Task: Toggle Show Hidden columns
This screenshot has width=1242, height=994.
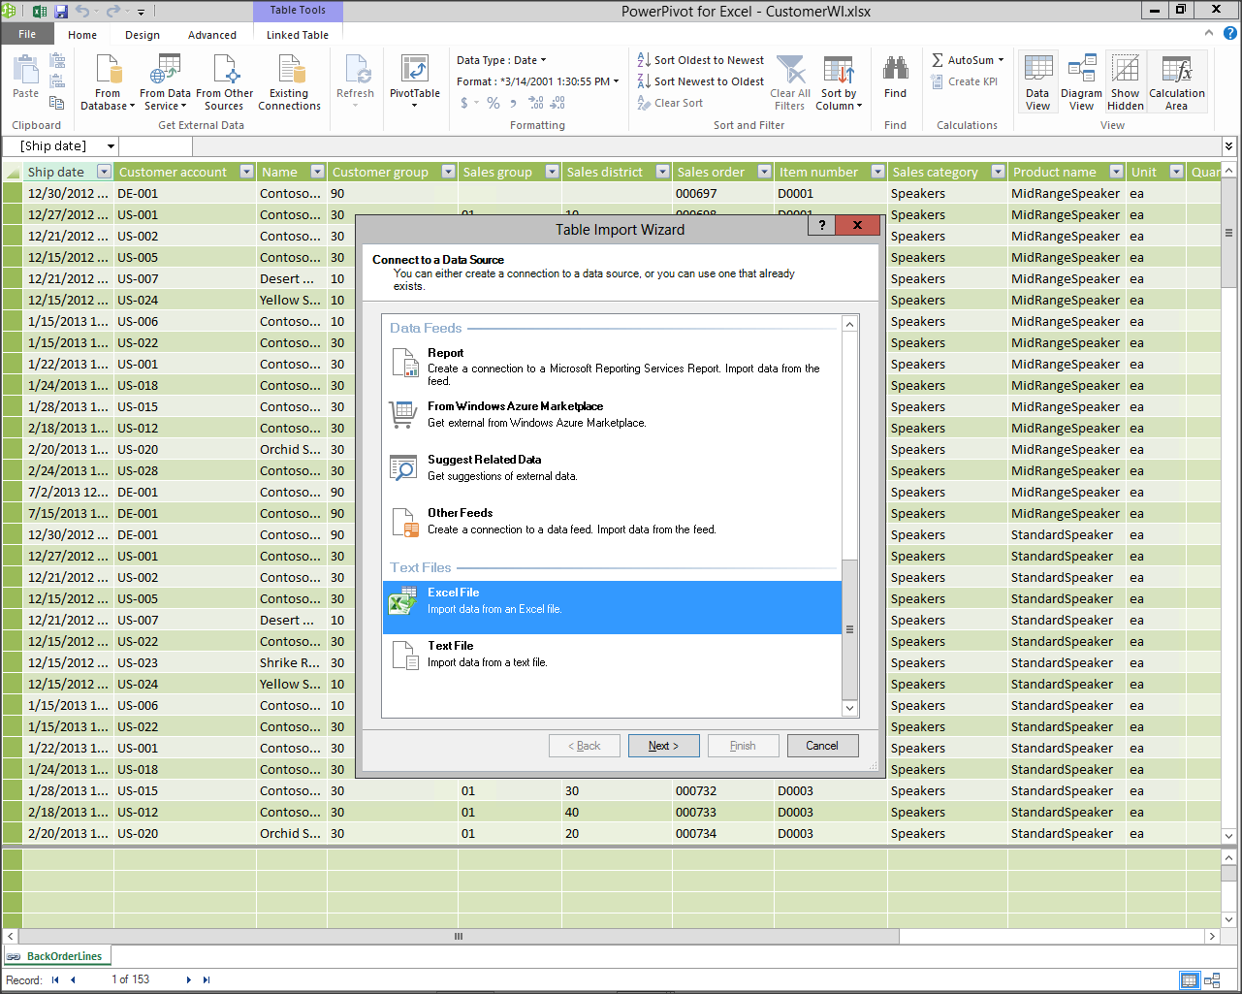Action: [1125, 82]
